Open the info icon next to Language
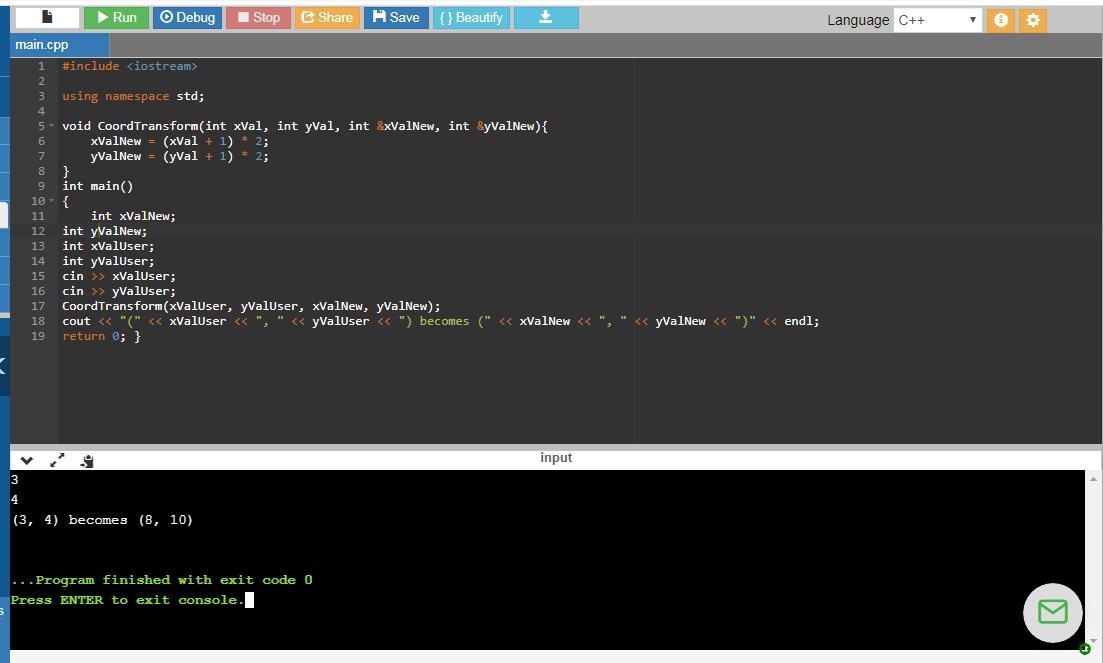The image size is (1103, 663). pos(1000,20)
